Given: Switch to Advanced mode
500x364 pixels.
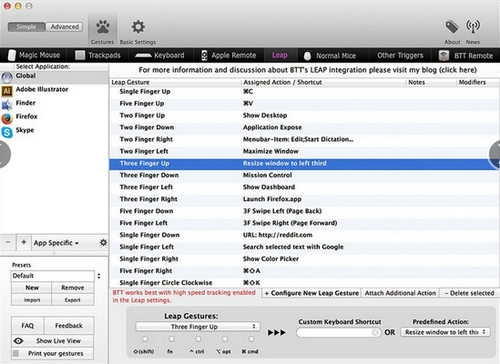Looking at the screenshot, I should (64, 27).
